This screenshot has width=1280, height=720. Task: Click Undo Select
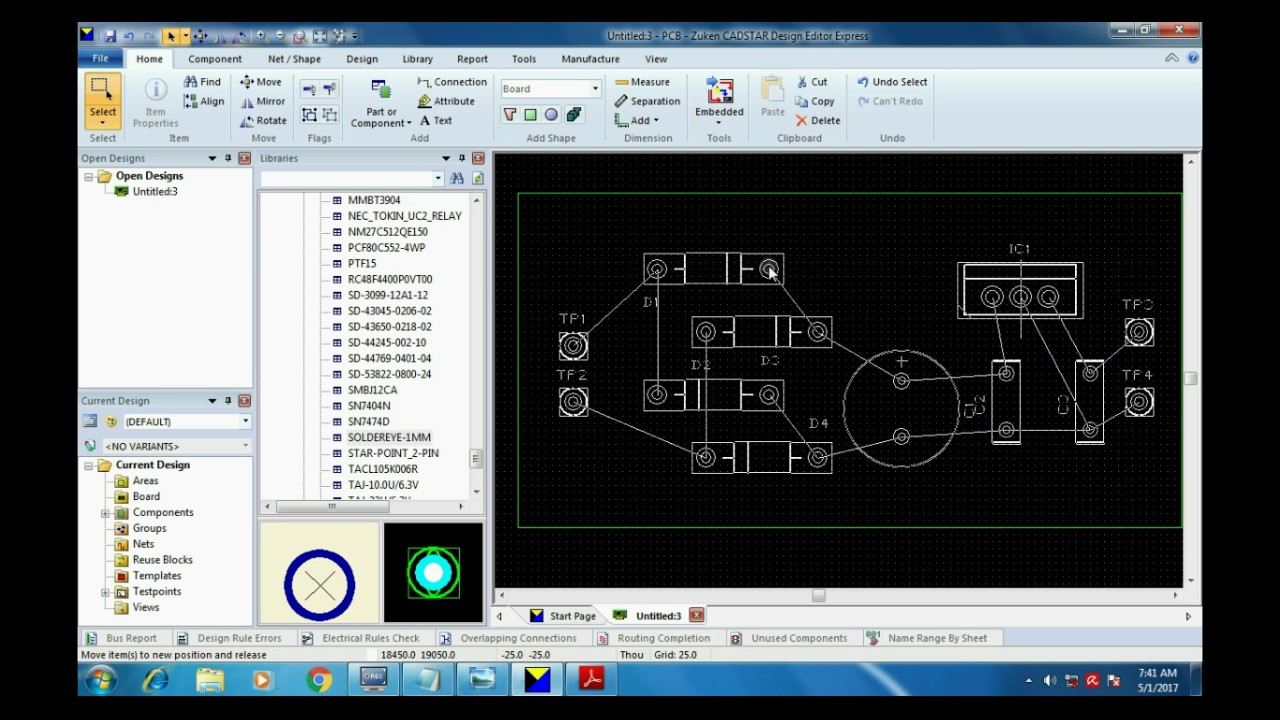point(892,82)
